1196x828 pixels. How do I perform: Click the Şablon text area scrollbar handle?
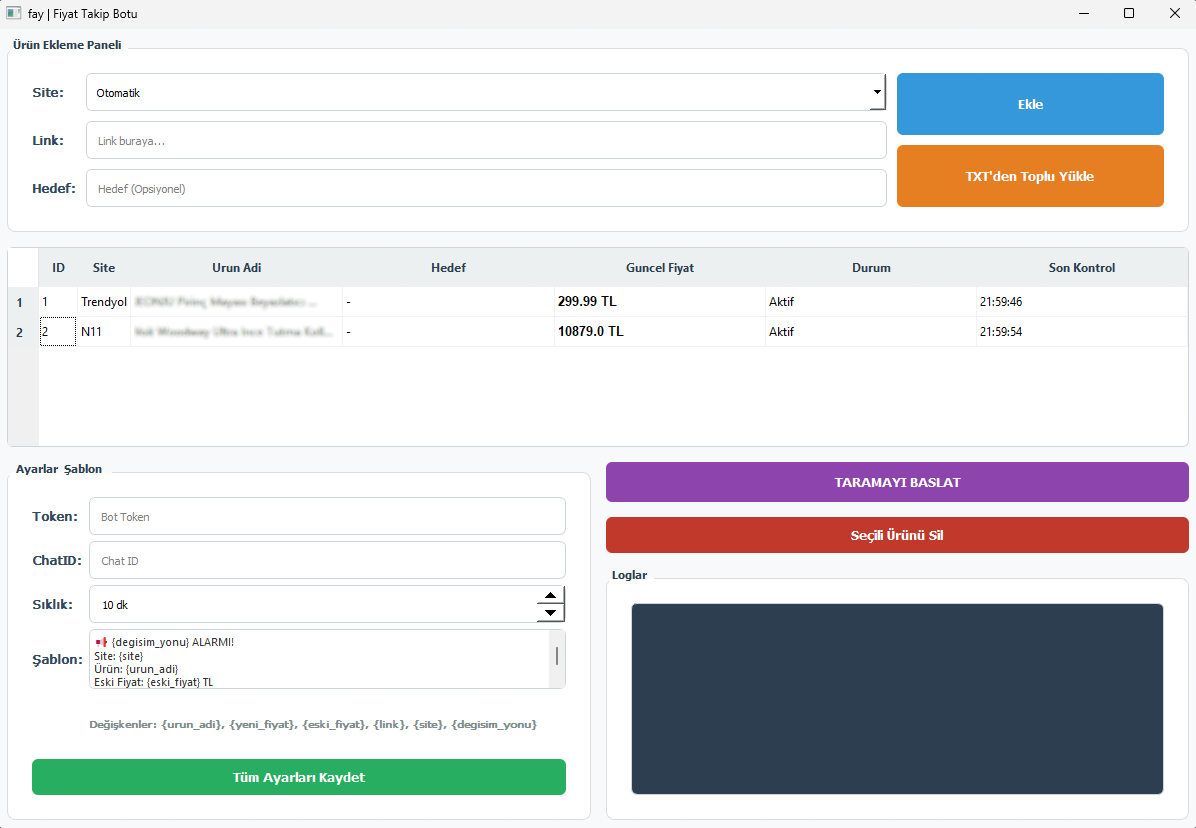coord(557,656)
